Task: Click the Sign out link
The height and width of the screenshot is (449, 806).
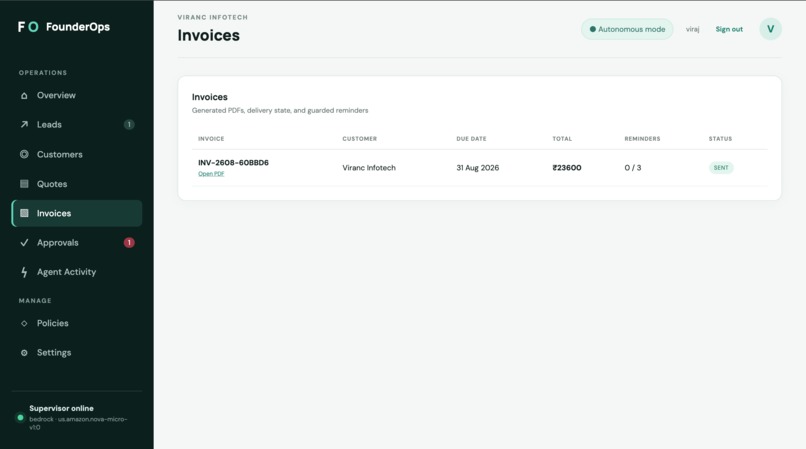Action: pos(729,29)
